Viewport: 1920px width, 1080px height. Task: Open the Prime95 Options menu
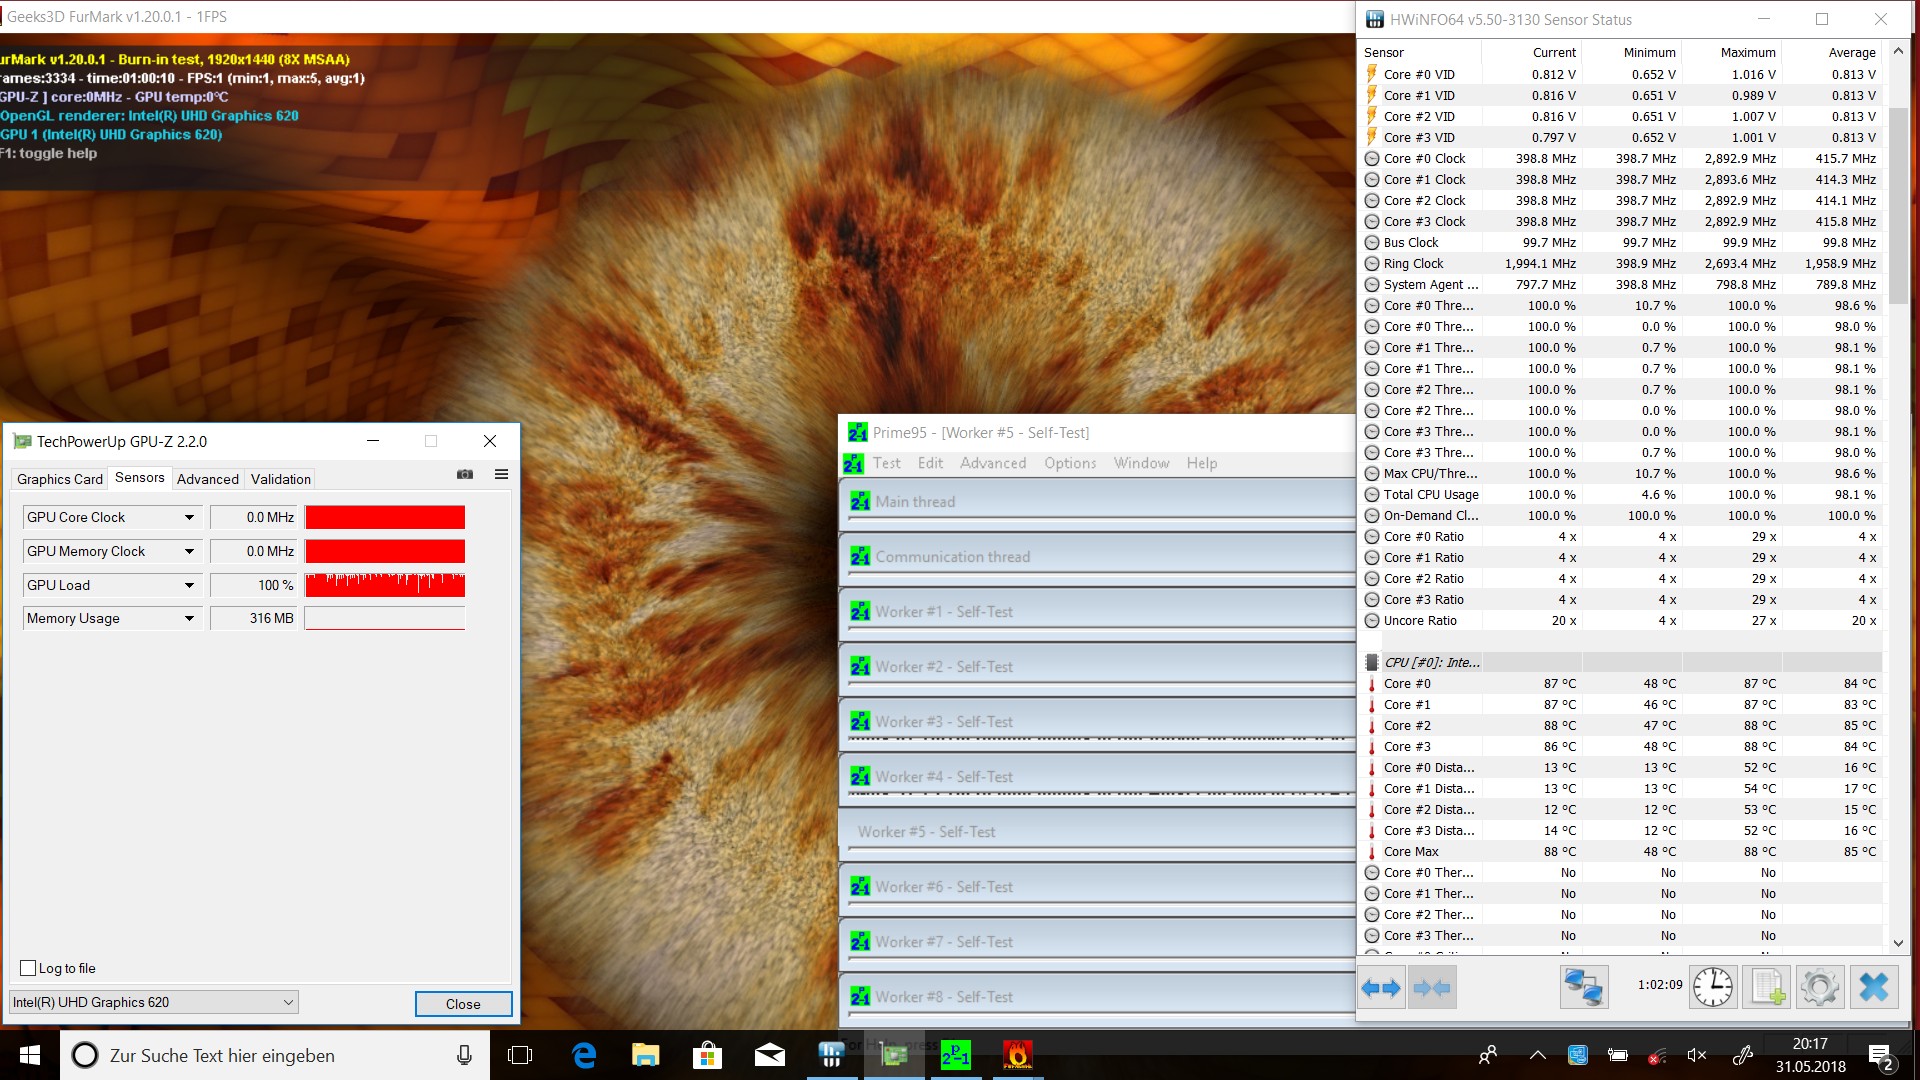coord(1069,463)
